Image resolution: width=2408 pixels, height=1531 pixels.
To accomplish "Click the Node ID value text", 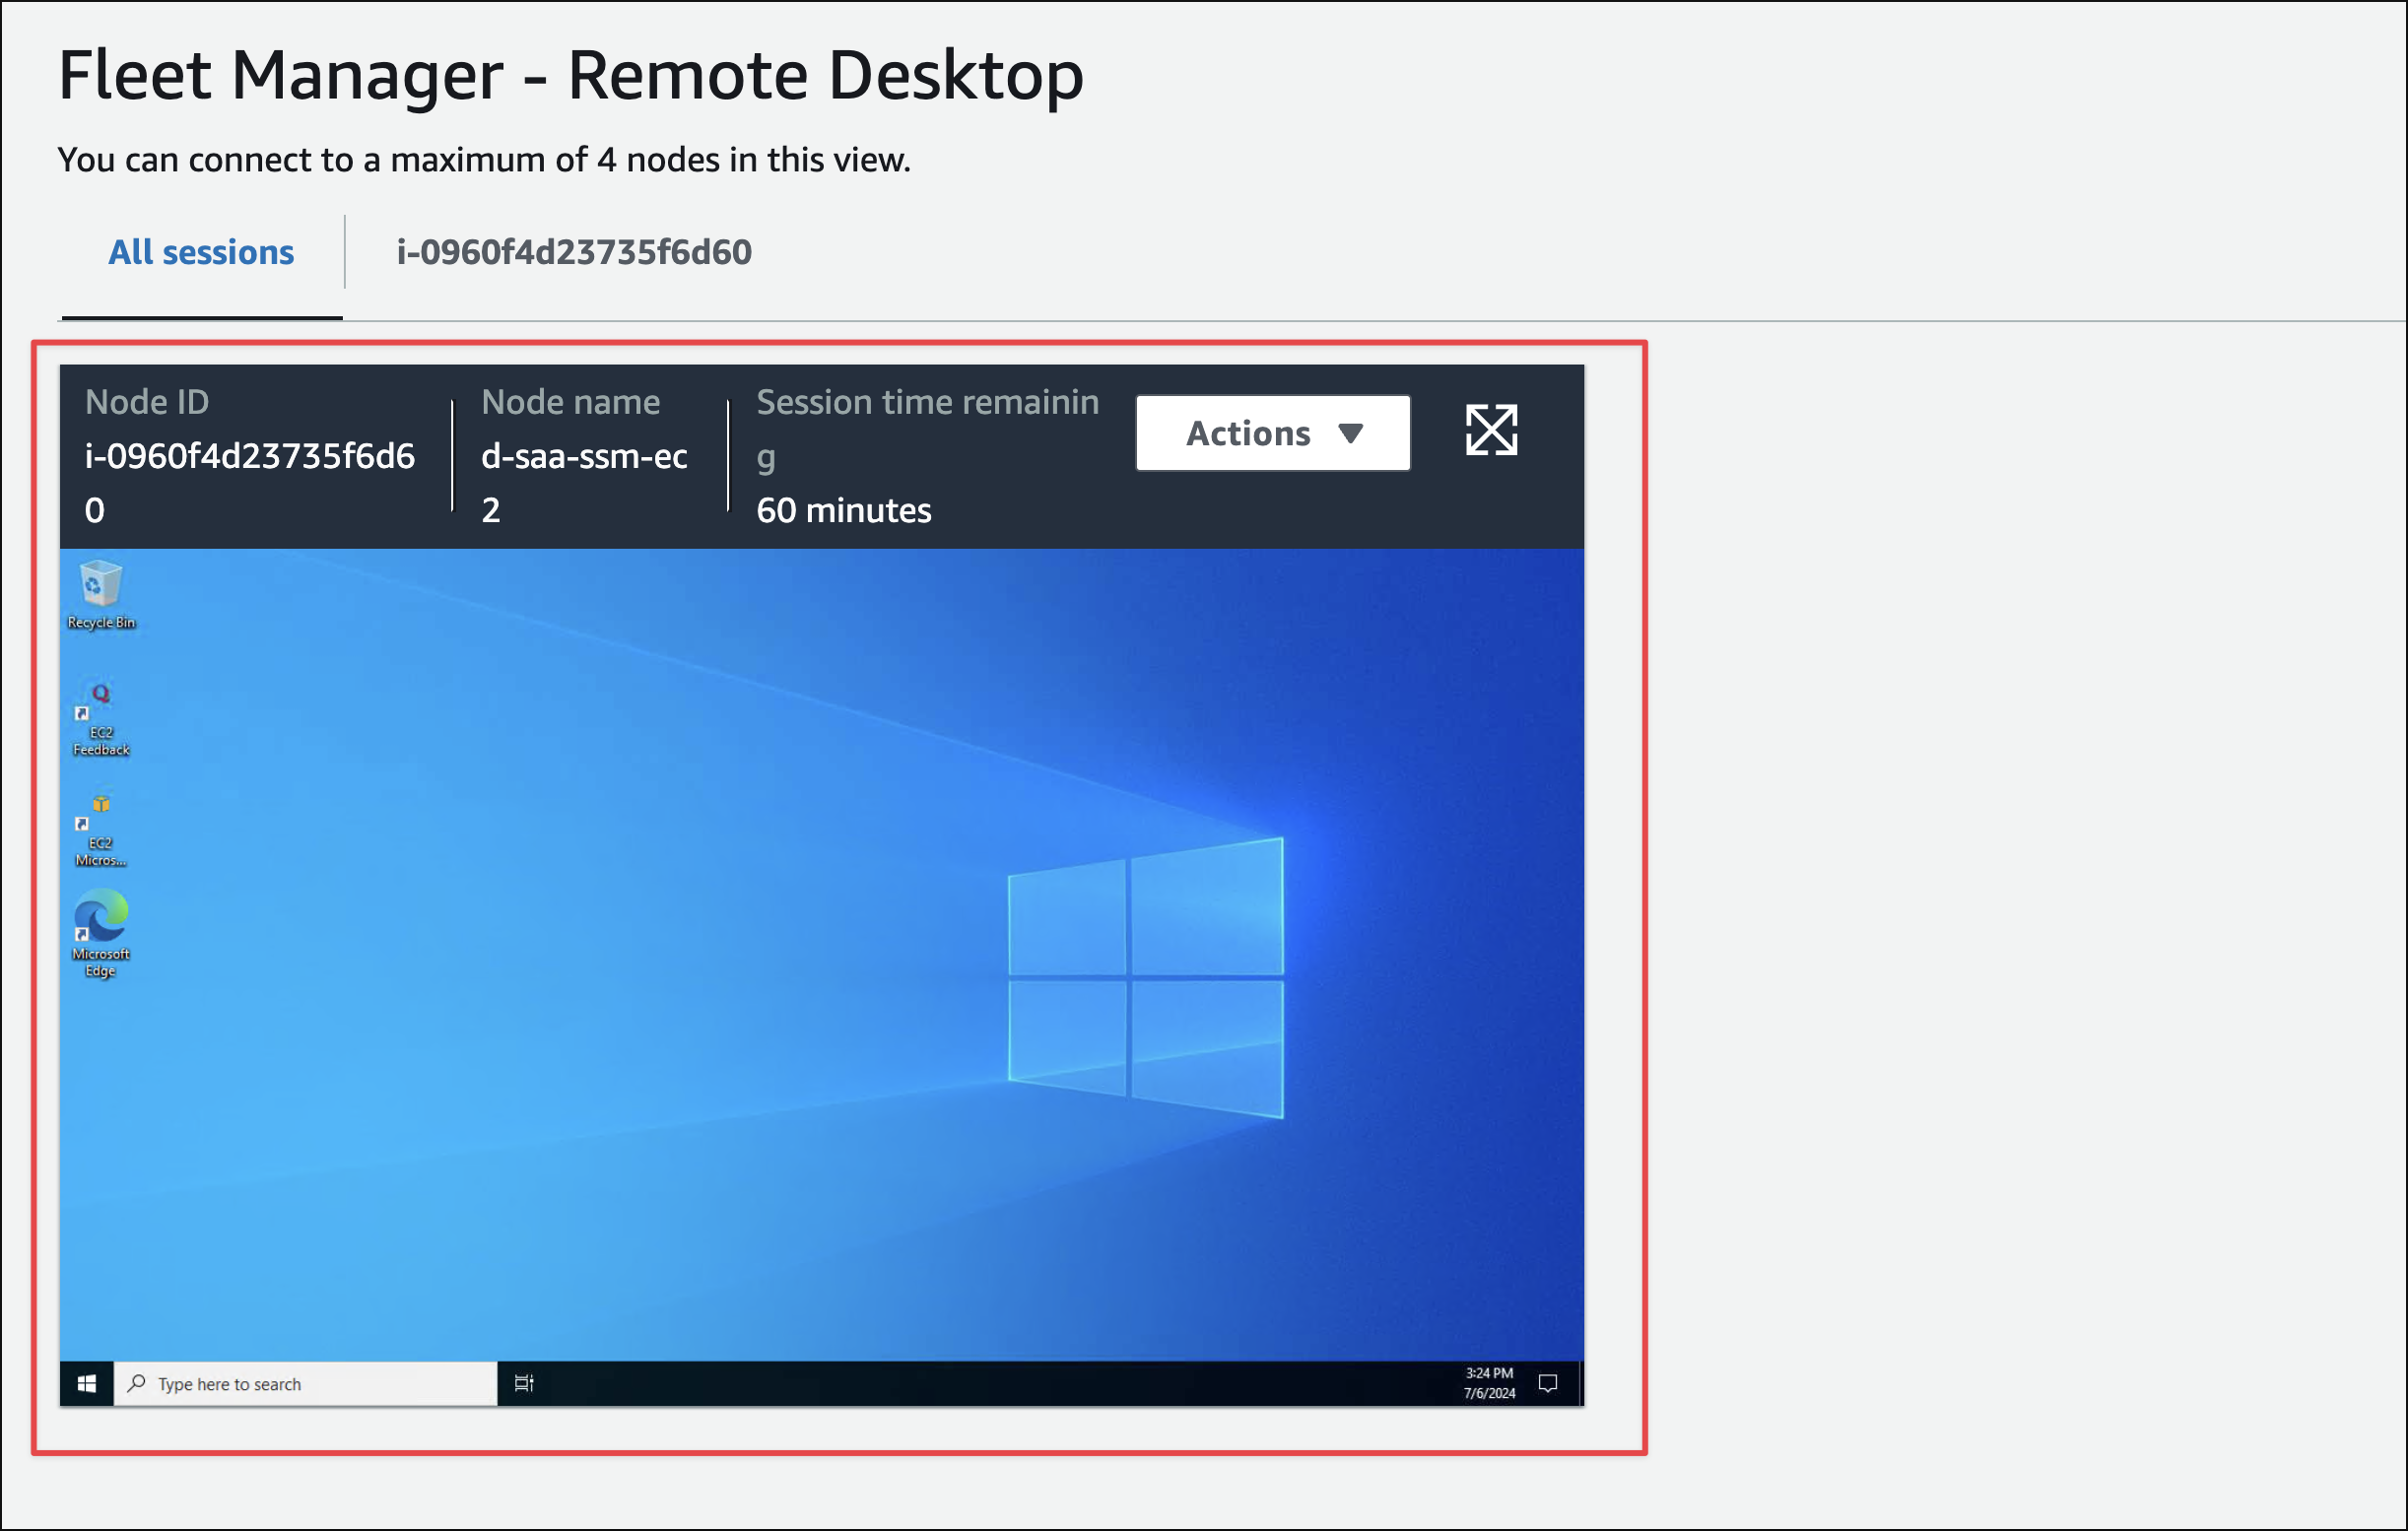I will pyautogui.click(x=249, y=457).
